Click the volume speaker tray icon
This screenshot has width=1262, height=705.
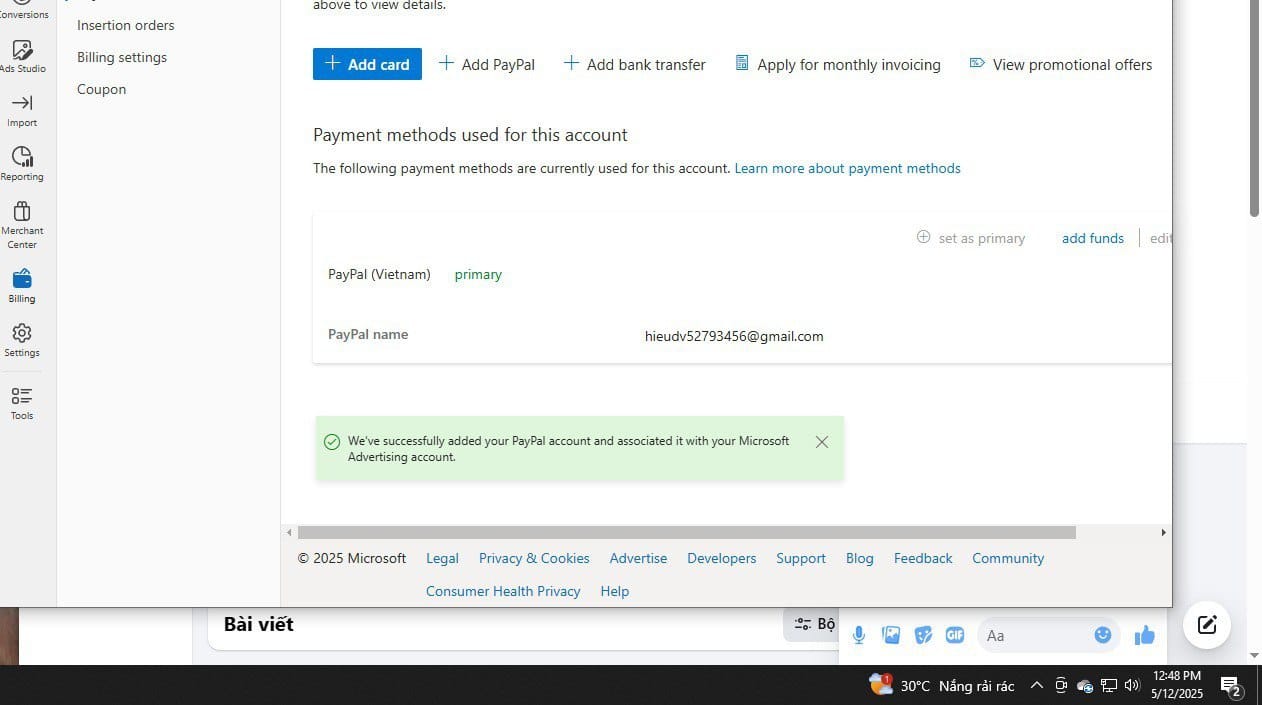[x=1132, y=685]
